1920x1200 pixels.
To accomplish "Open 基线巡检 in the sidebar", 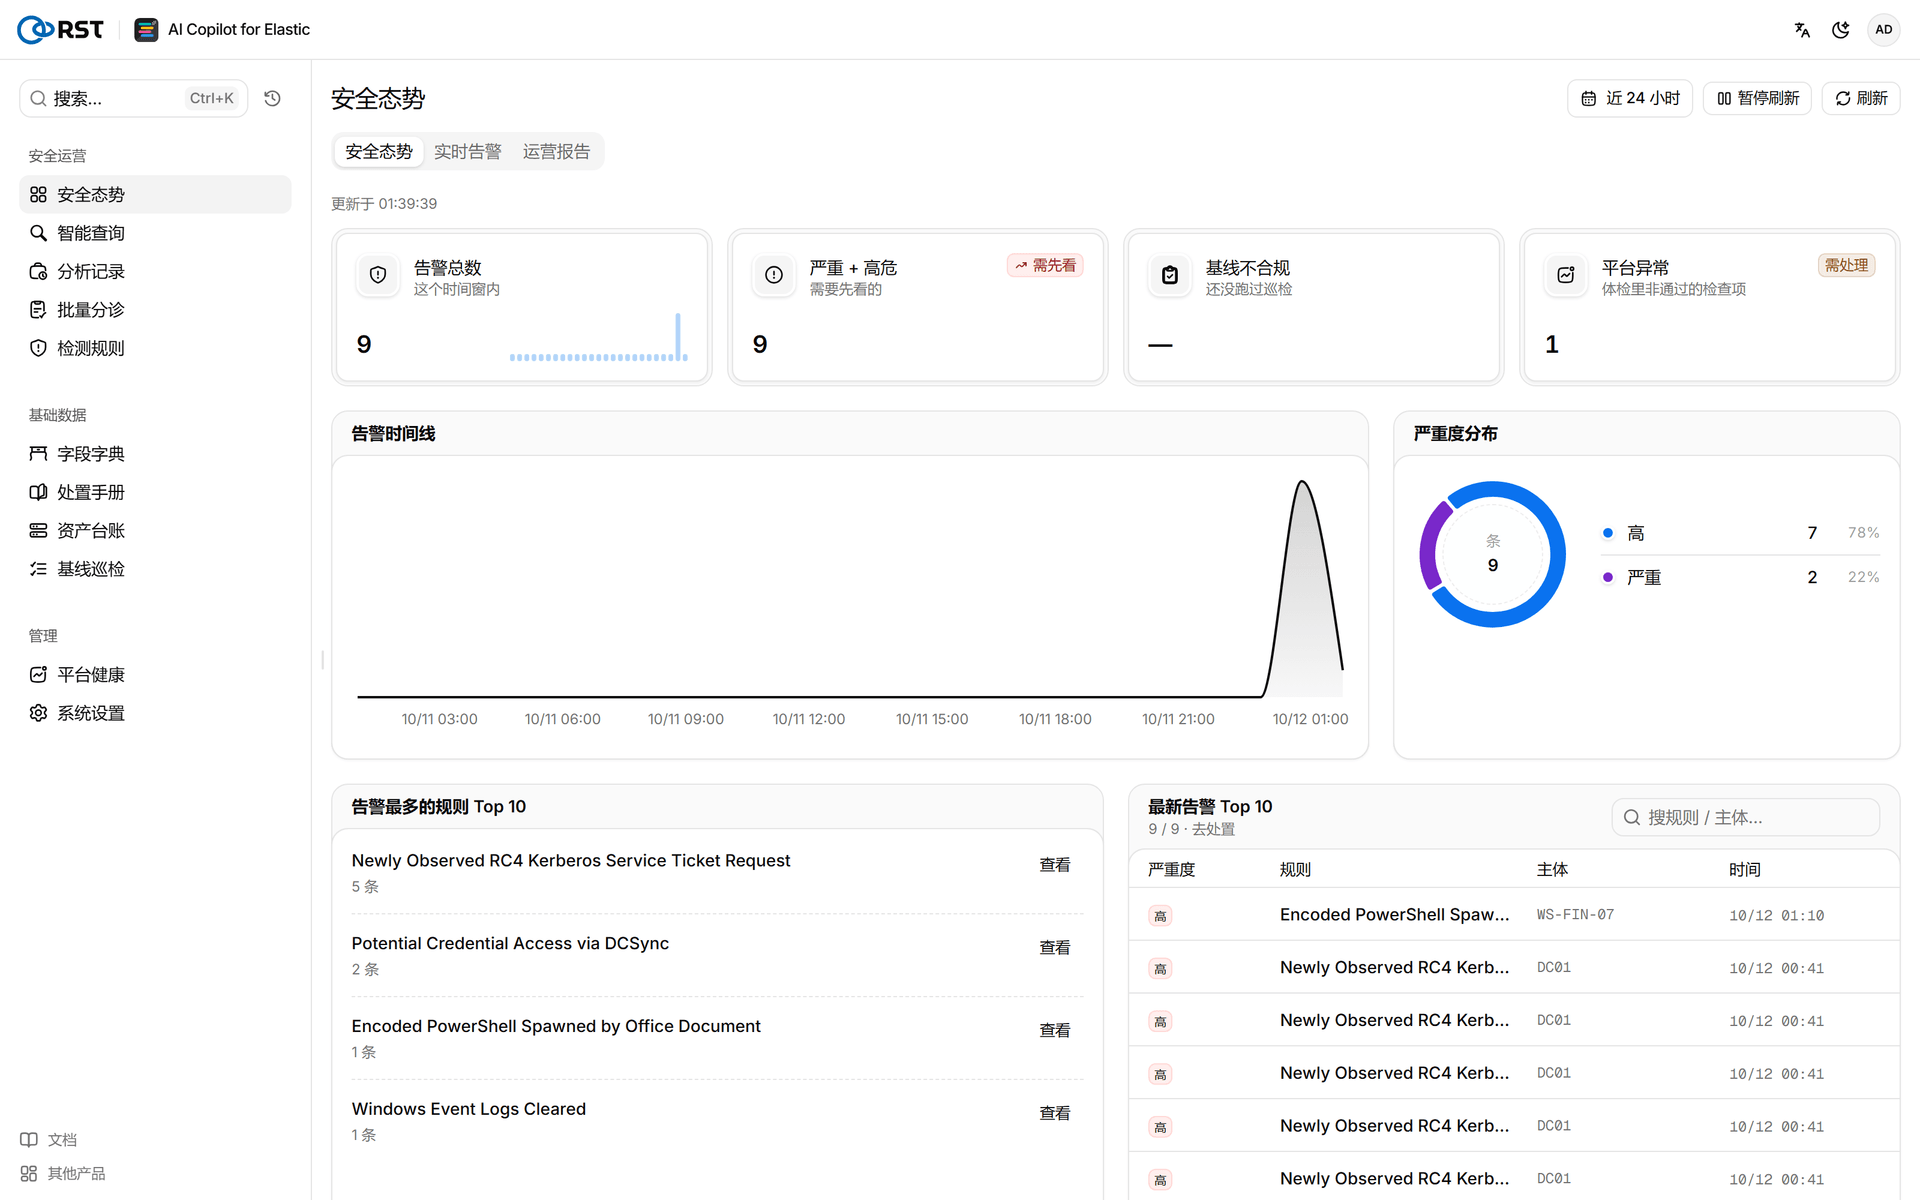I will coord(155,569).
